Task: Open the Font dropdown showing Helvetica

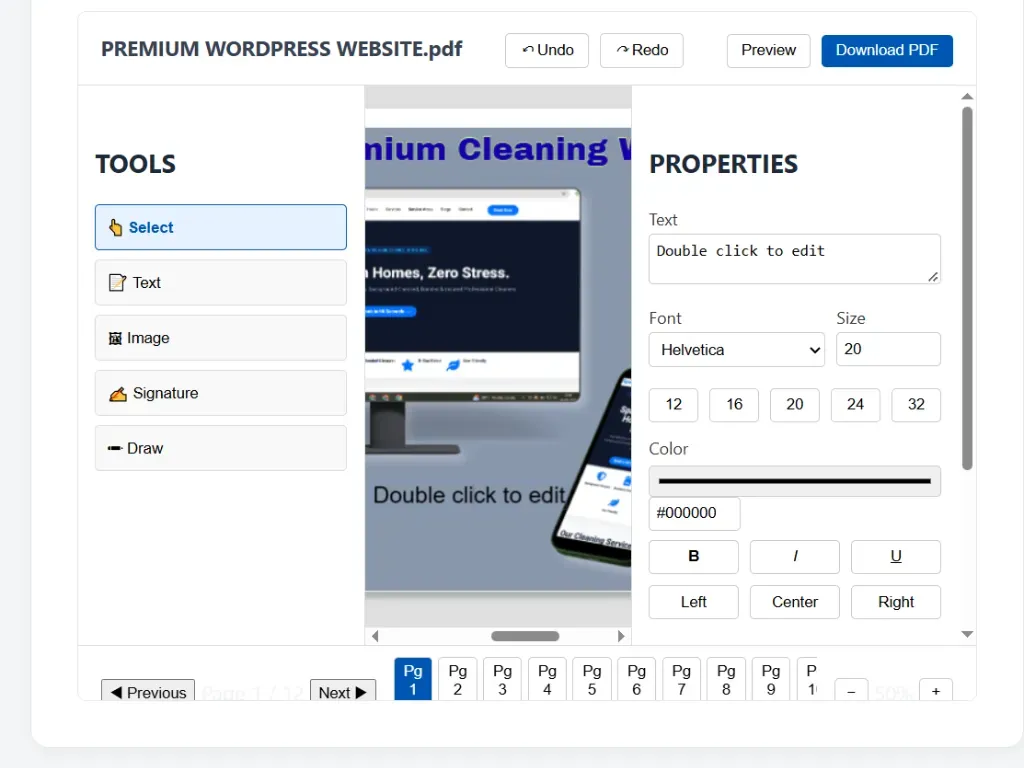Action: click(737, 349)
